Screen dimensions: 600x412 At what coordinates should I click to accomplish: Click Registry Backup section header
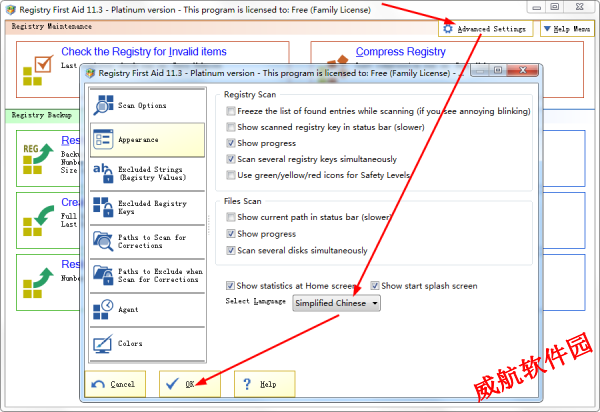pos(41,115)
